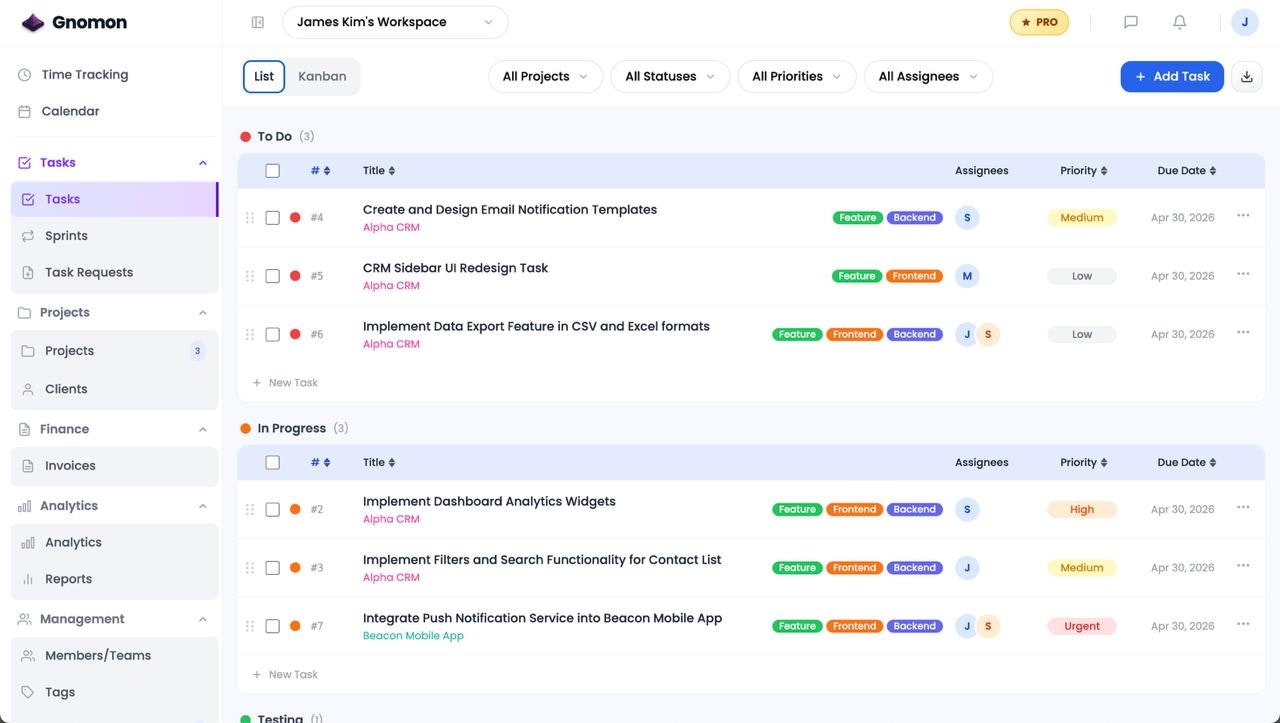The image size is (1280, 723).
Task: Click the download export icon button
Action: click(1247, 76)
